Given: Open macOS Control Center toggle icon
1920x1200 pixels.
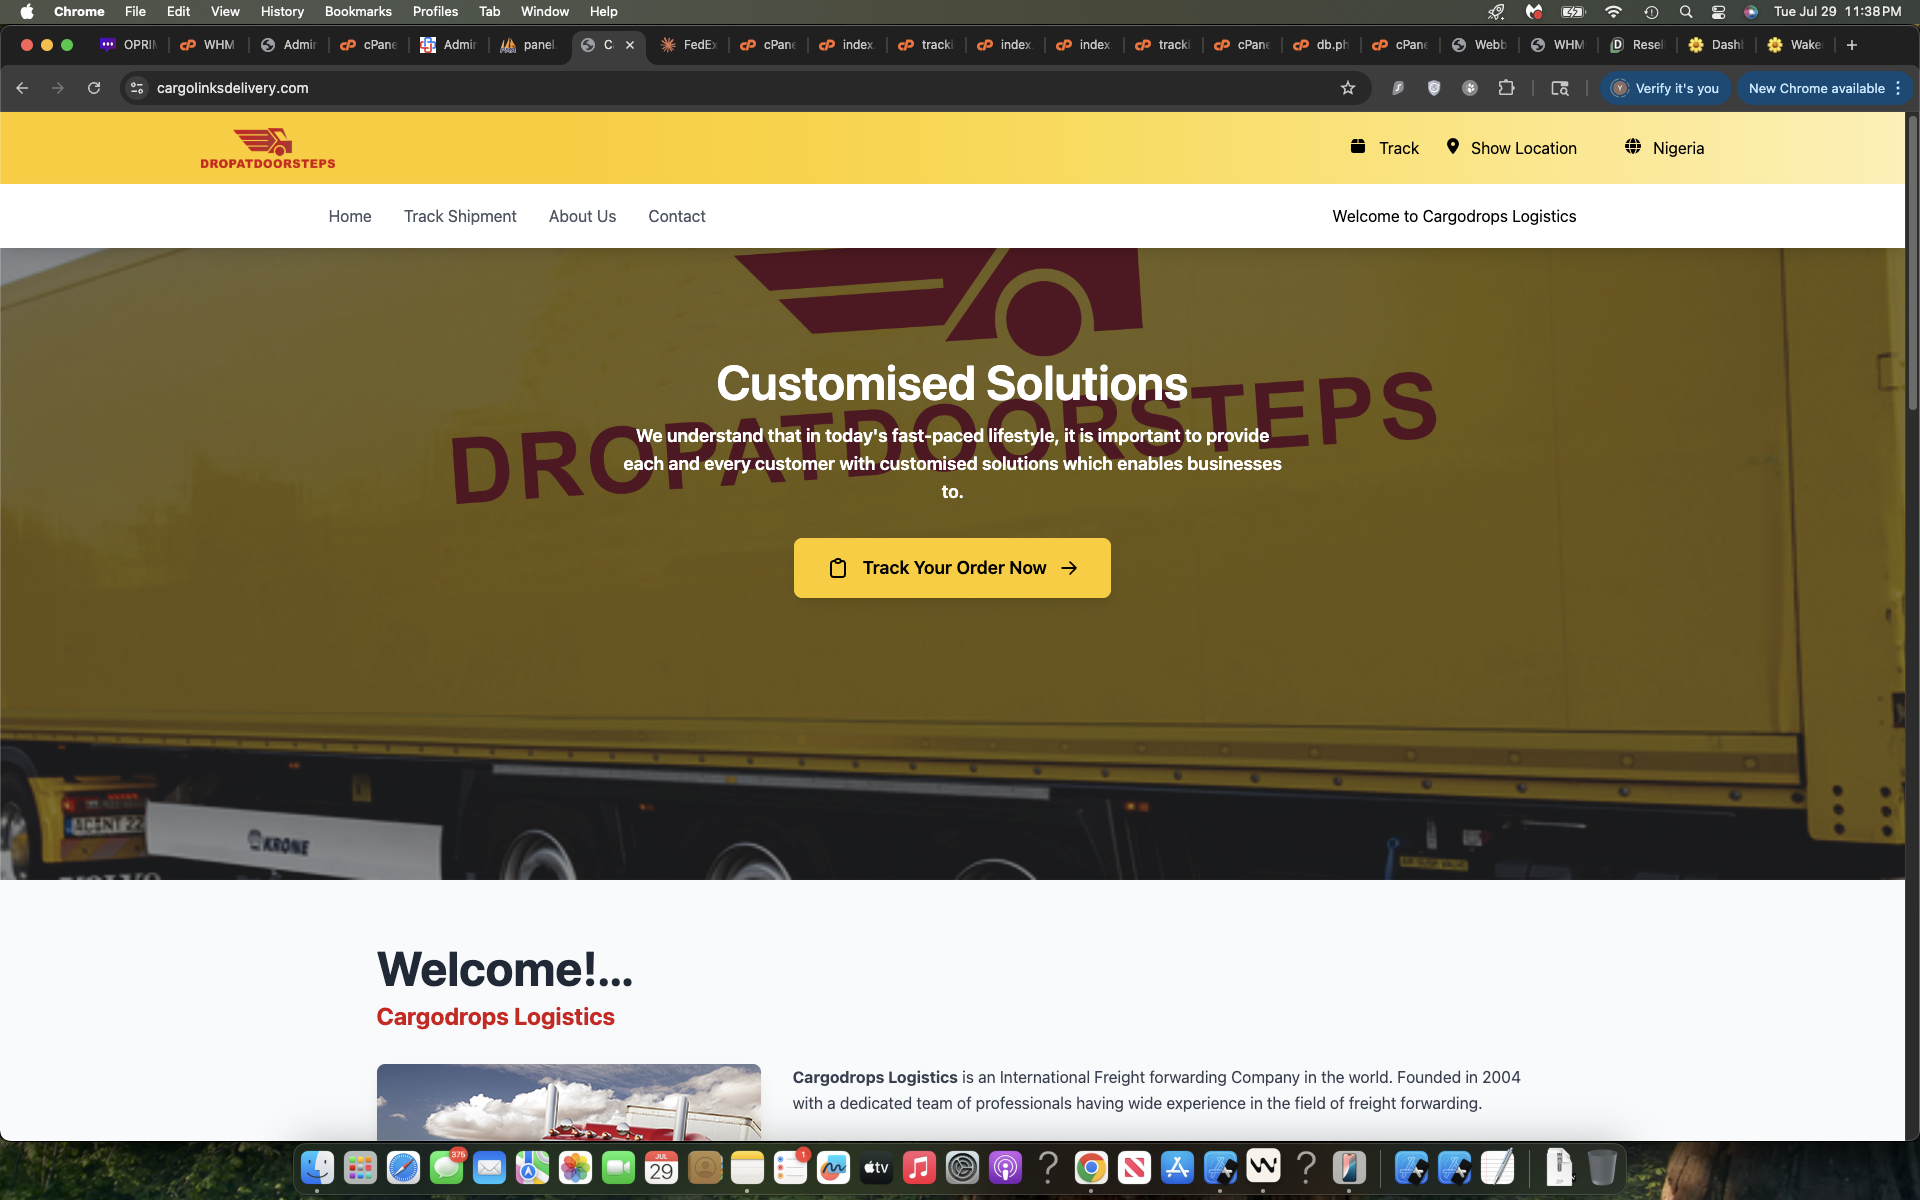Looking at the screenshot, I should pyautogui.click(x=1718, y=12).
